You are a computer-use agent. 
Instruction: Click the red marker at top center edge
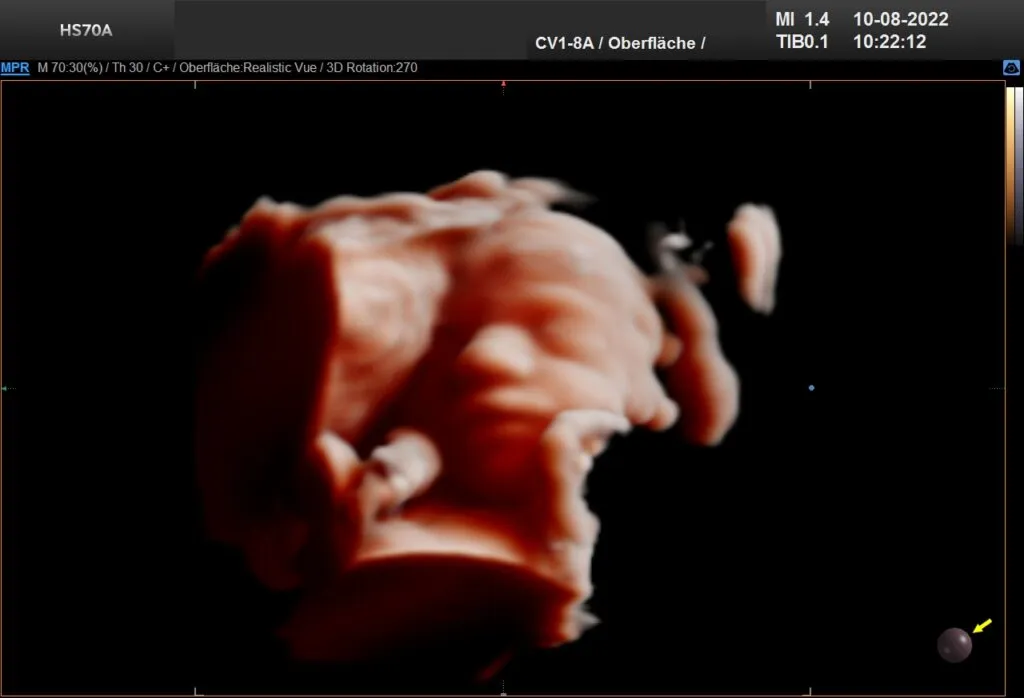[x=503, y=84]
